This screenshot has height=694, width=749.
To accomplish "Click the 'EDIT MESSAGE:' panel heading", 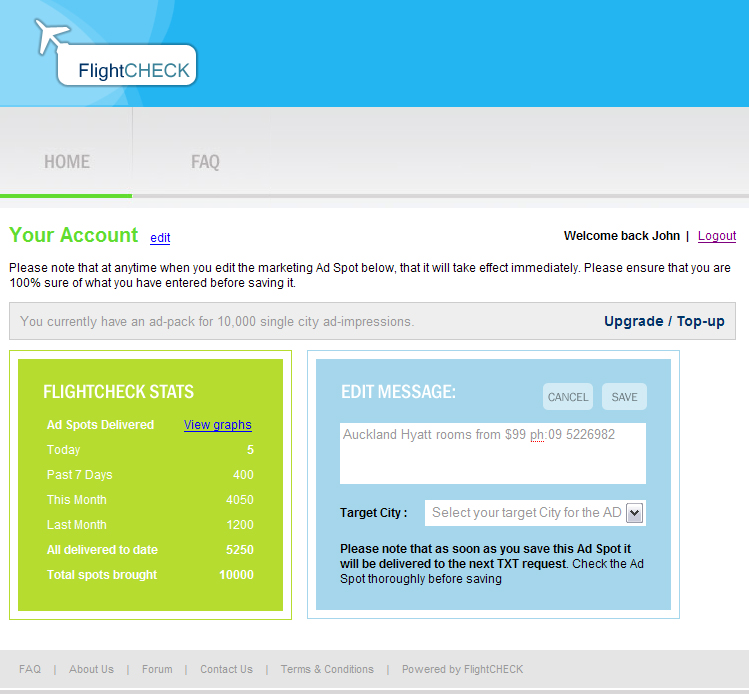I will point(398,392).
